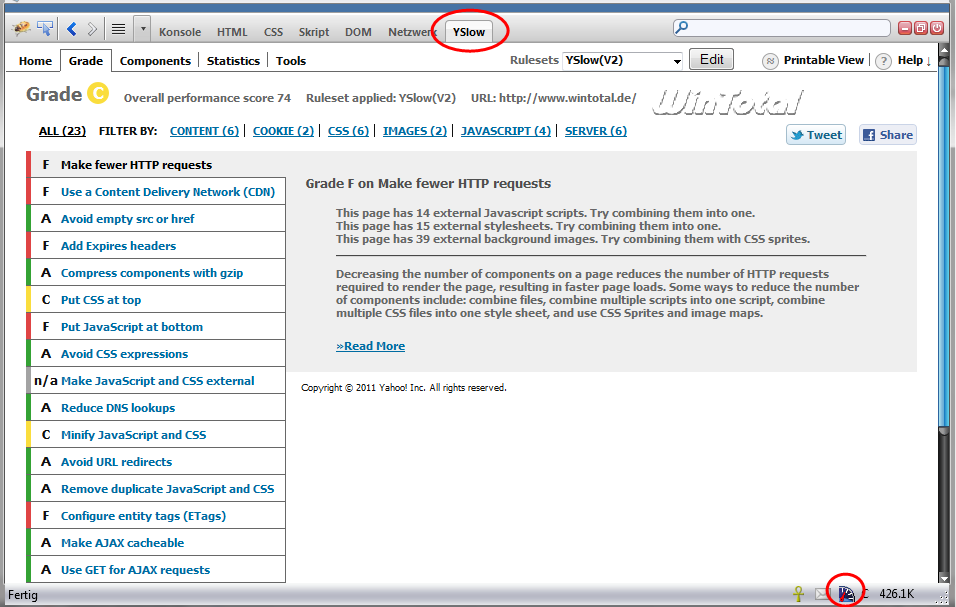
Task: Select Make JavaScript and CSS external rule
Action: [156, 381]
